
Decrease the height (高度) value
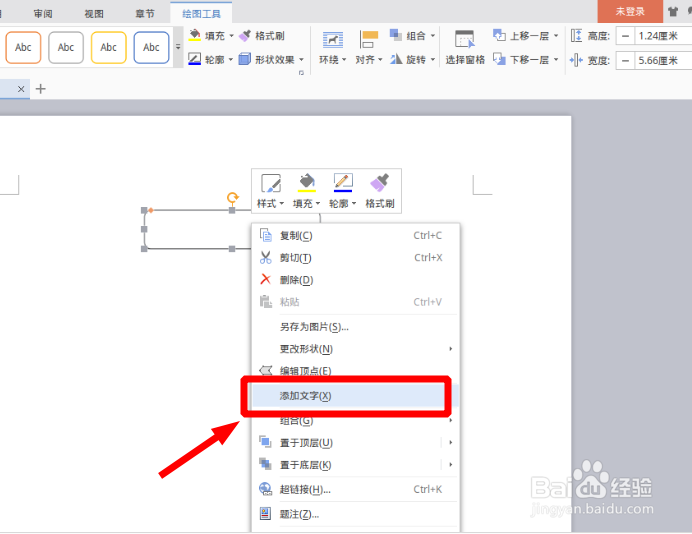625,36
